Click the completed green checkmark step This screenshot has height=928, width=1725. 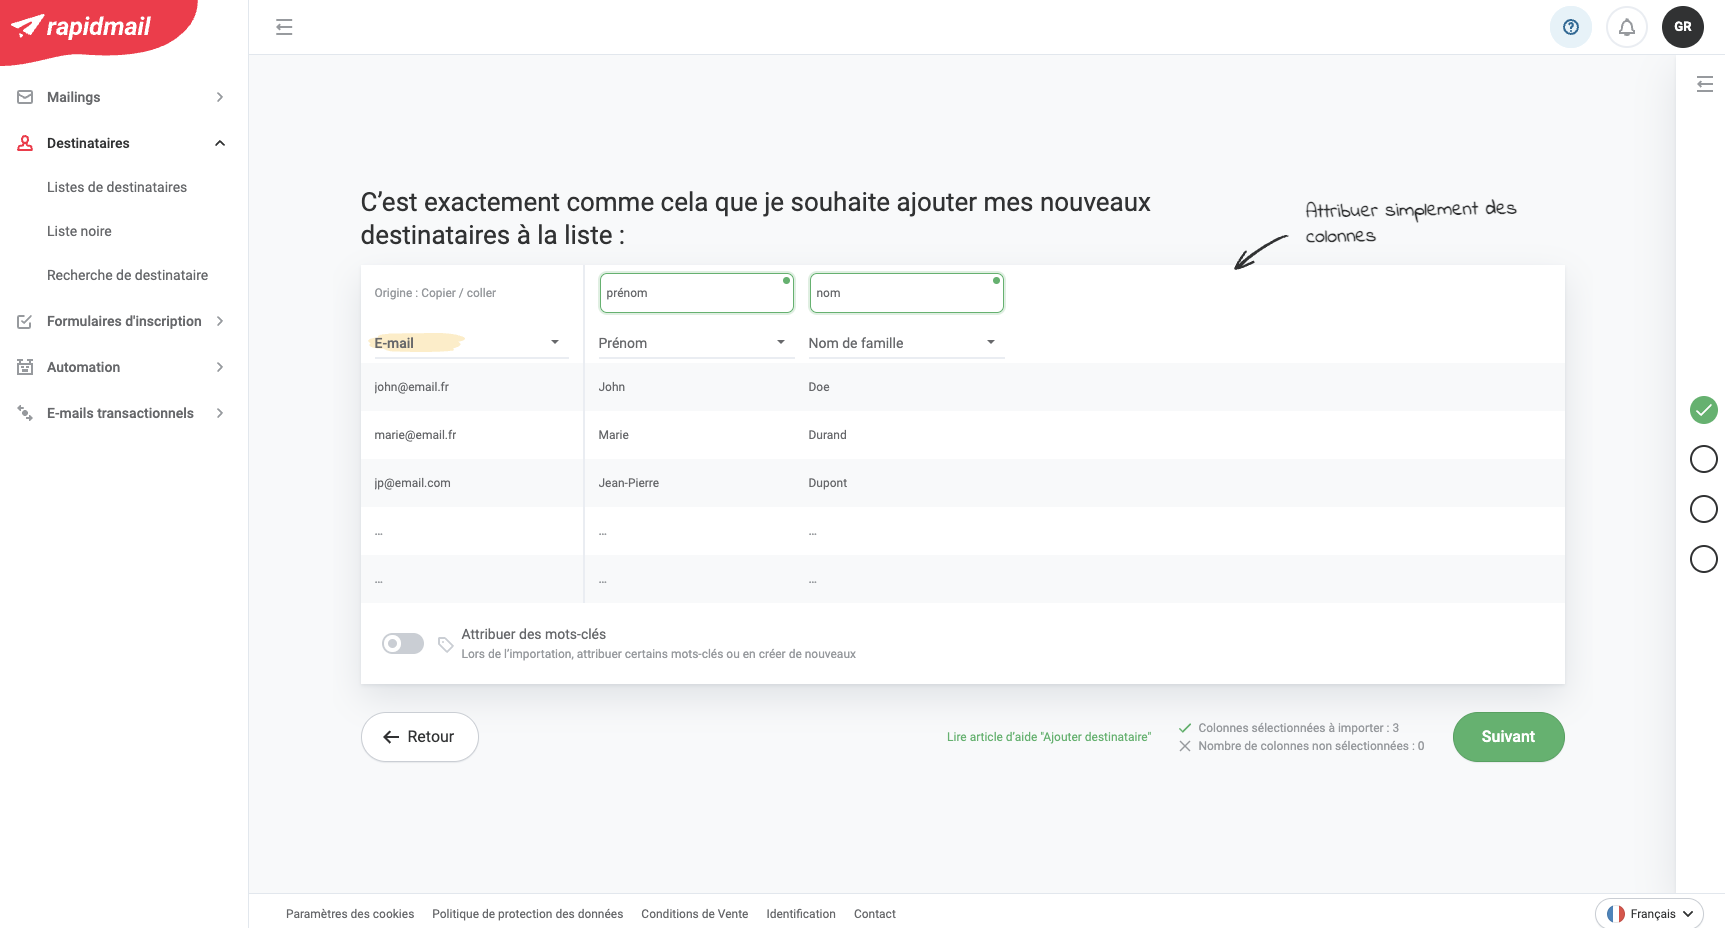1703,410
